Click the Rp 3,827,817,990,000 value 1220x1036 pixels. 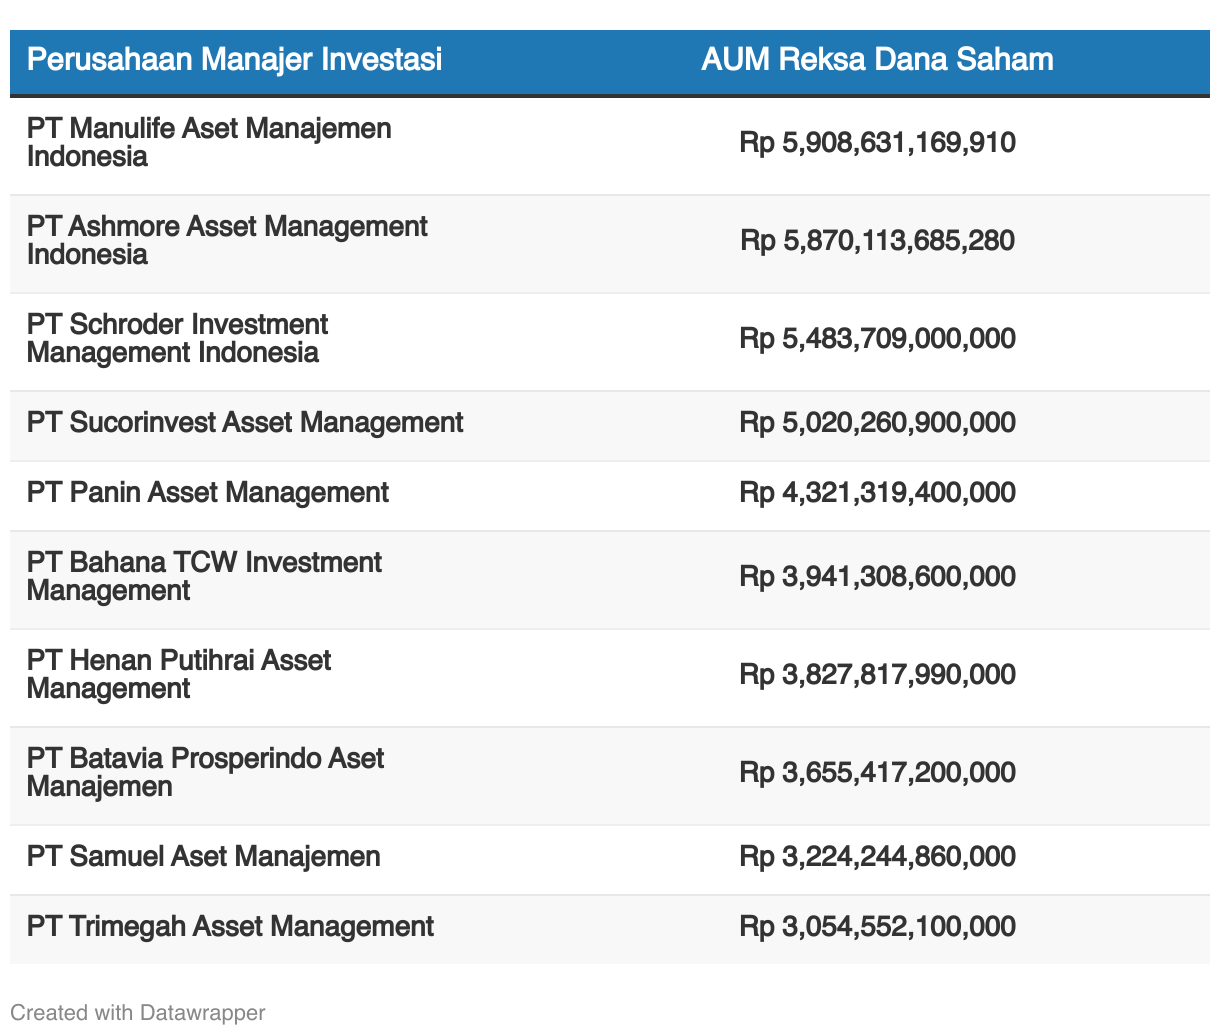[x=877, y=675]
